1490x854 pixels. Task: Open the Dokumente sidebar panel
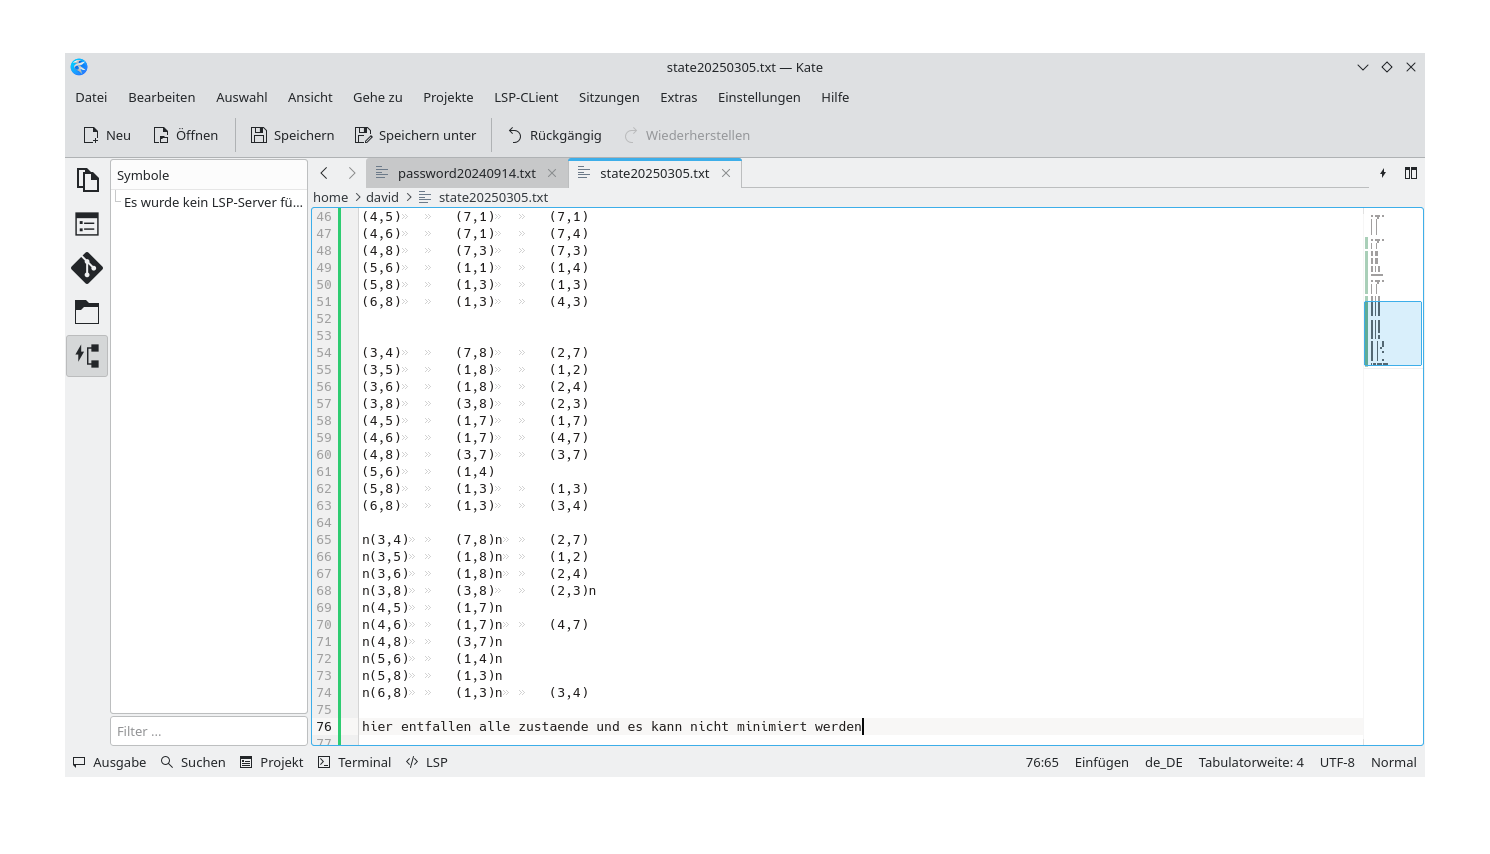[87, 178]
